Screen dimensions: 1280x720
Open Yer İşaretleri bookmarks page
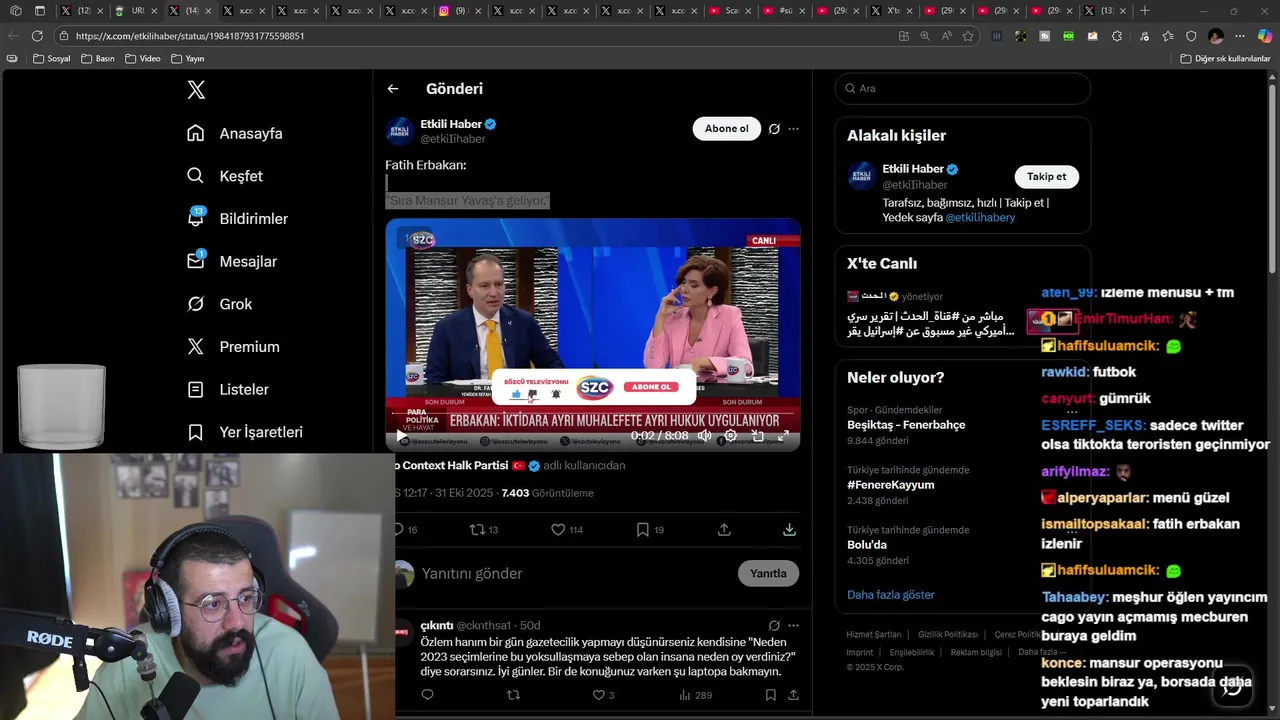pos(245,432)
